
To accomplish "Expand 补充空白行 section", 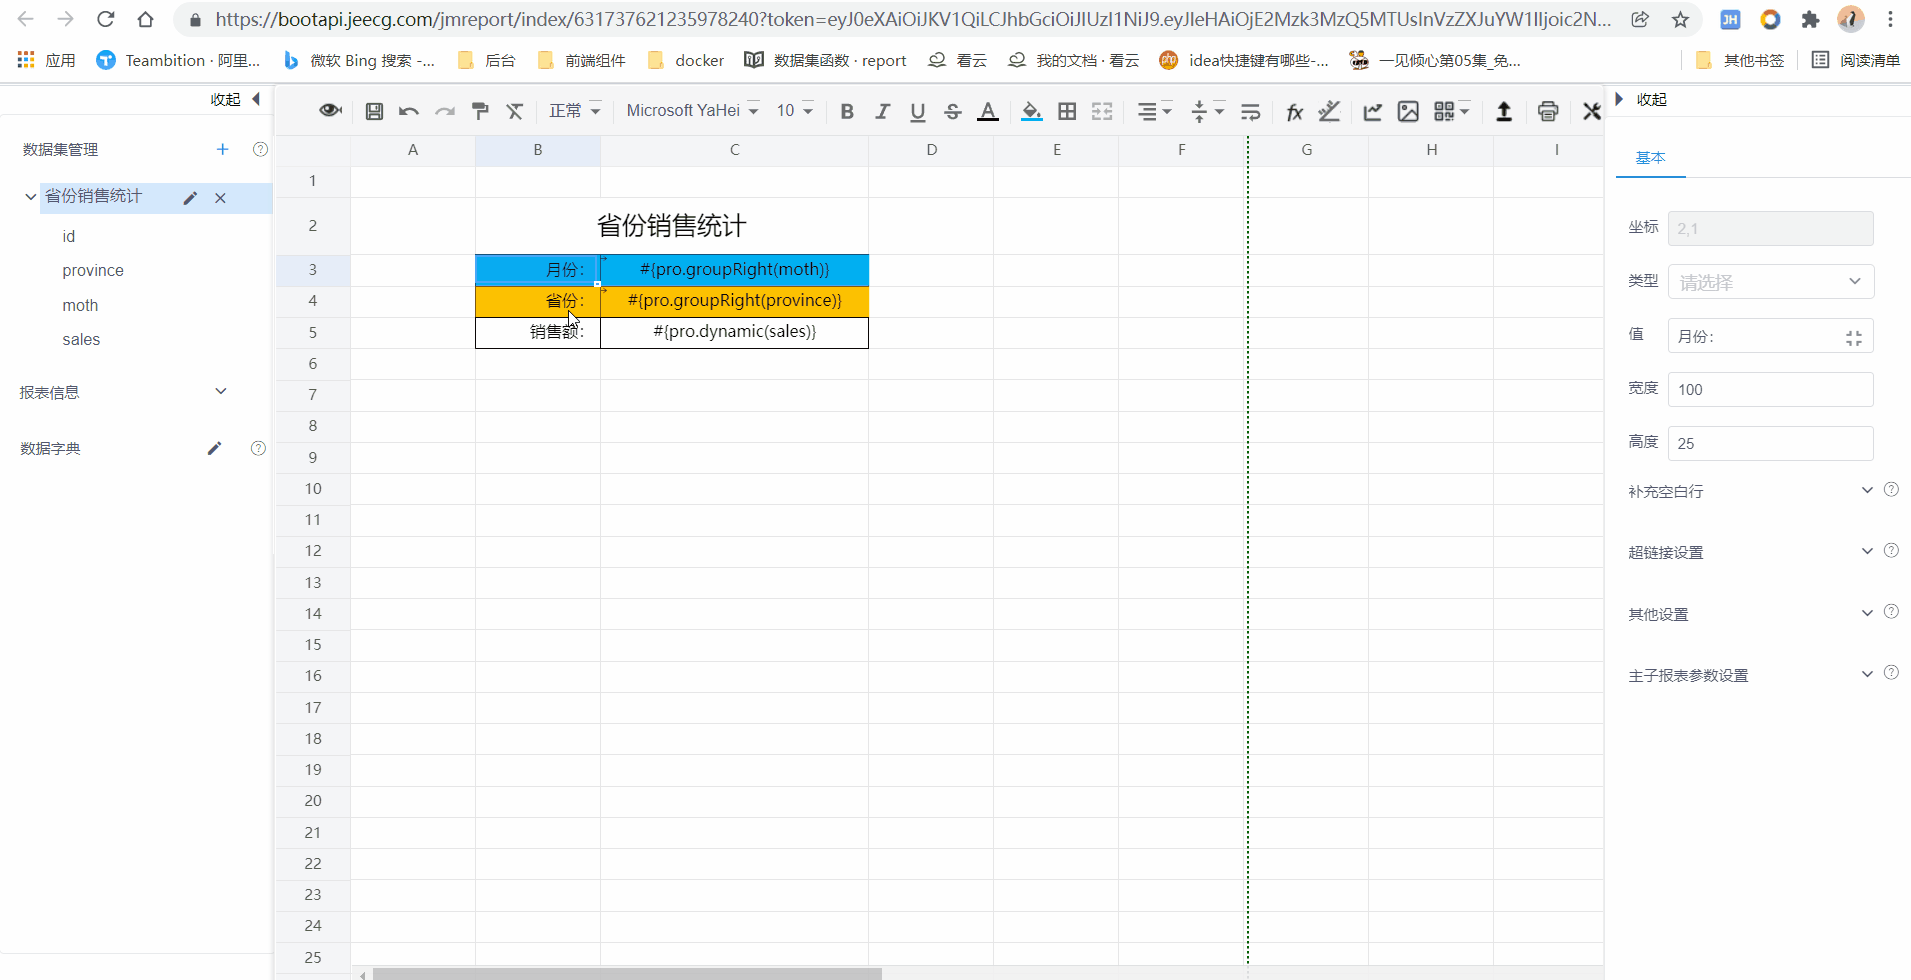I will click(x=1866, y=490).
